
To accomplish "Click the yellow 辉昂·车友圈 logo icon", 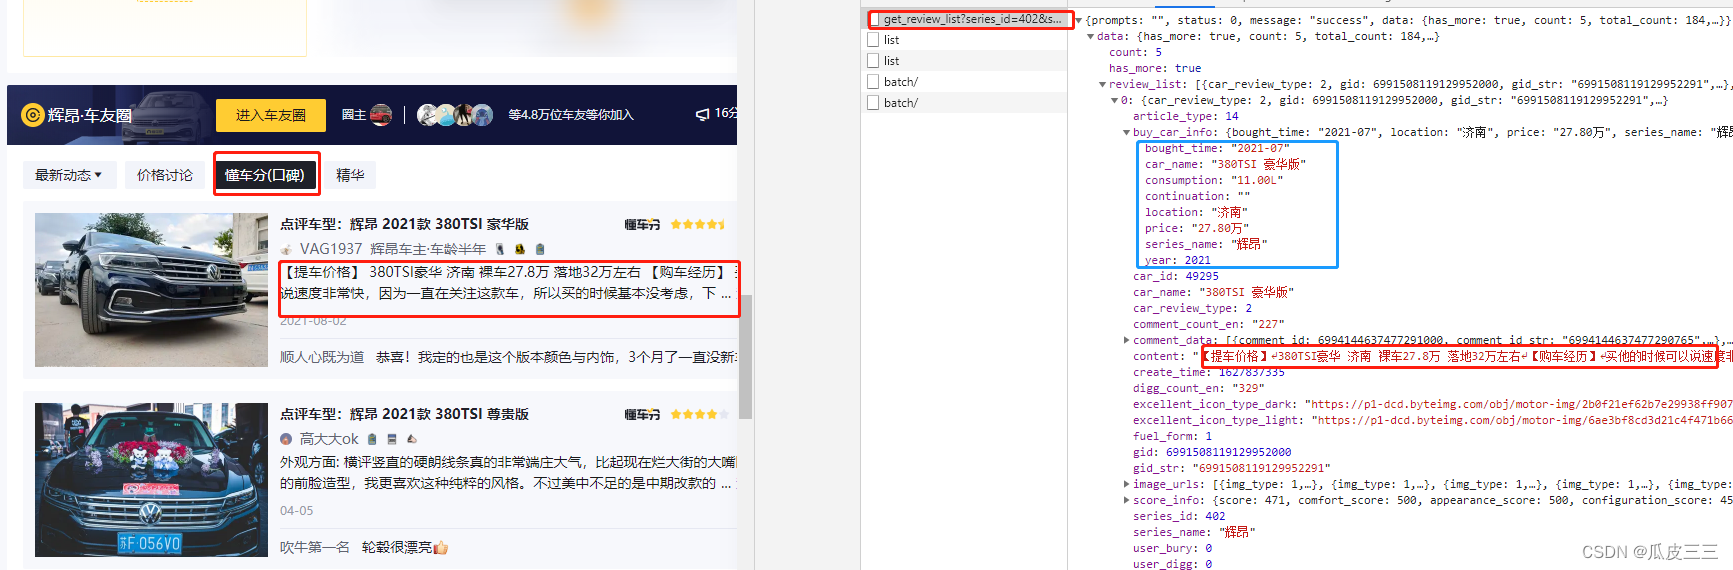I will [x=33, y=115].
